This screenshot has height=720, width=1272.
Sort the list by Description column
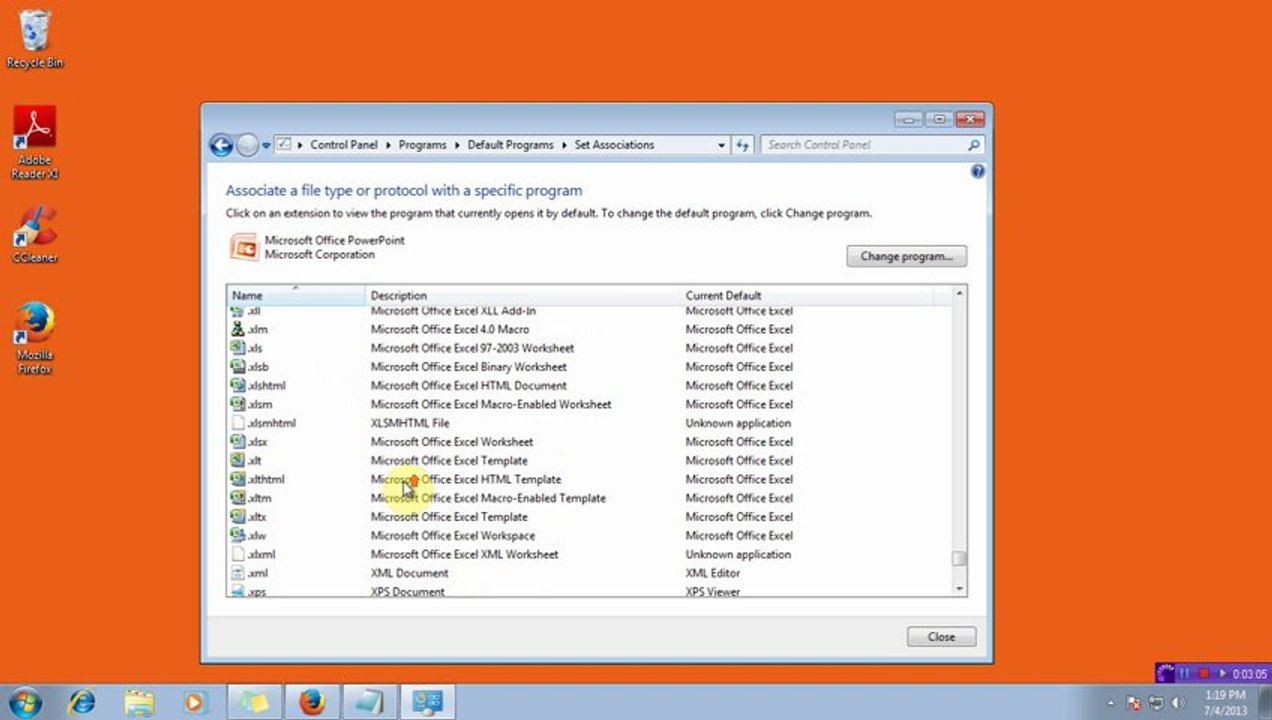coord(523,295)
